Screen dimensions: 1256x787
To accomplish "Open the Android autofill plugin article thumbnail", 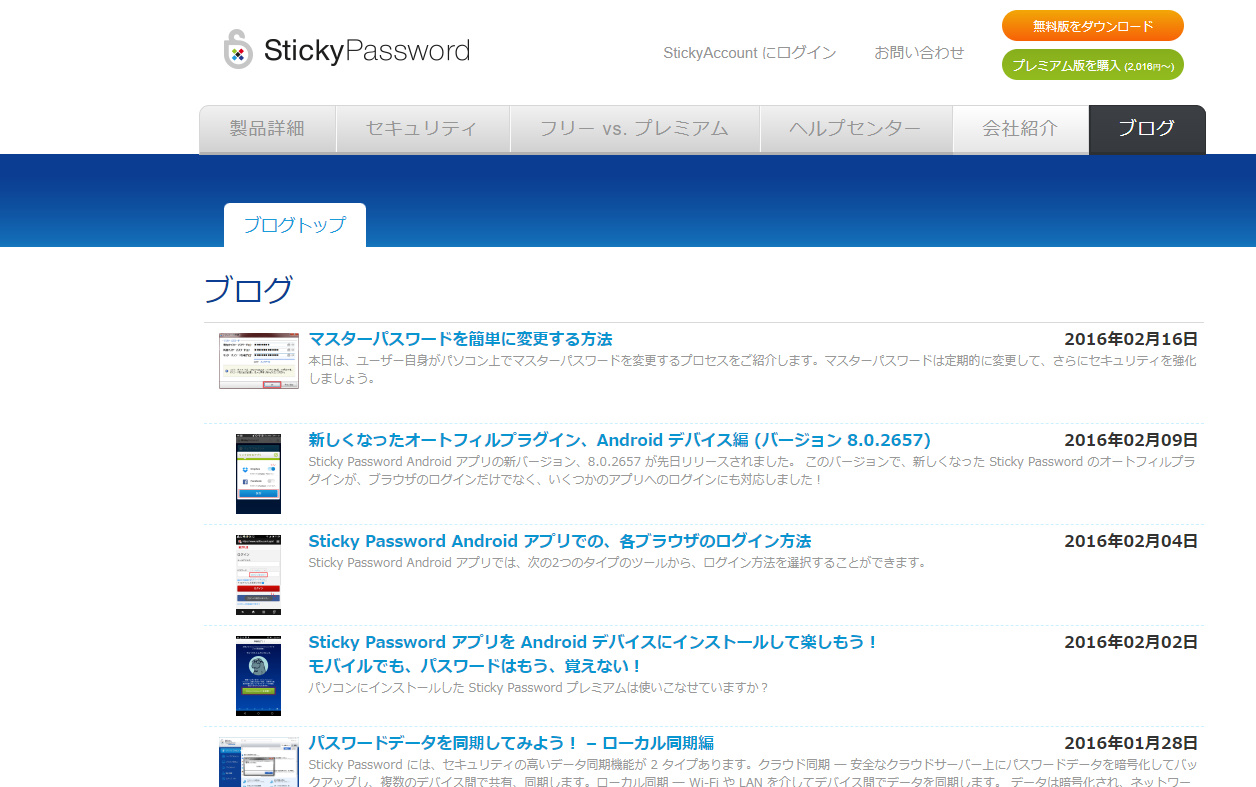I will 258,473.
